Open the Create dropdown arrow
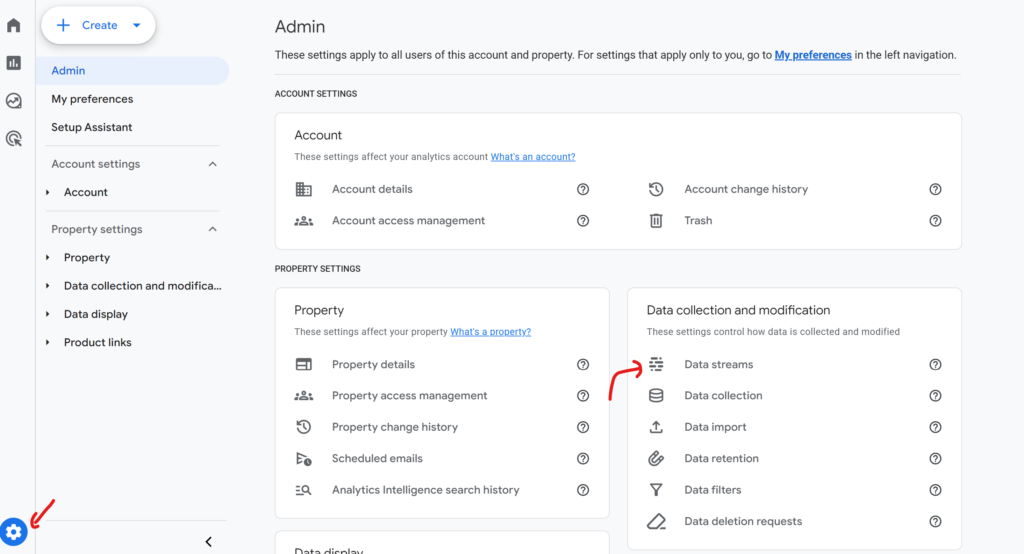 (136, 25)
